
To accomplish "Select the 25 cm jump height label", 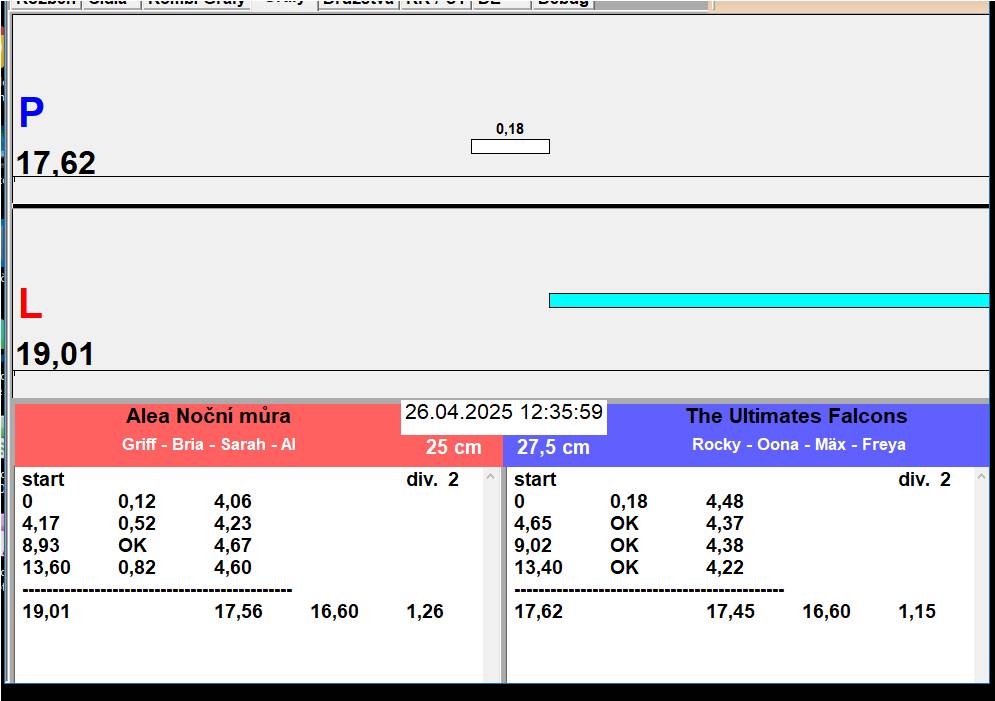I will [453, 448].
